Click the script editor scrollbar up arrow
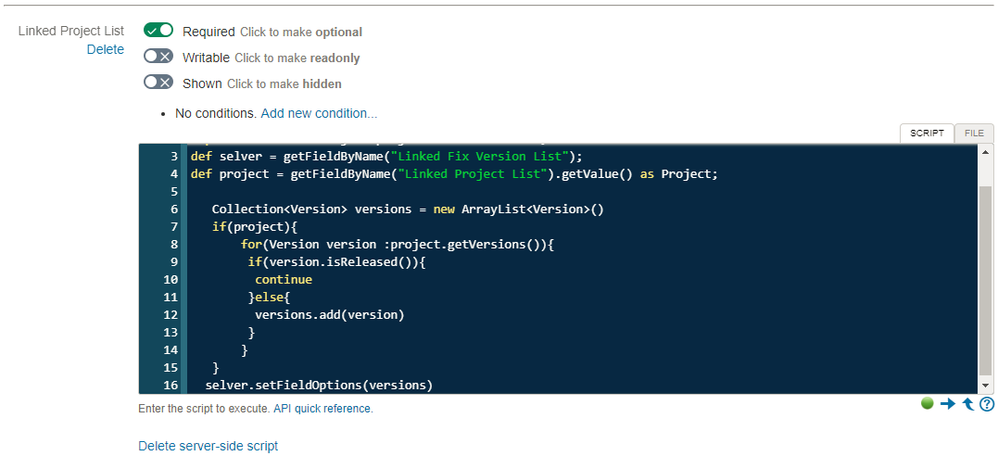The width and height of the screenshot is (998, 457). point(985,151)
